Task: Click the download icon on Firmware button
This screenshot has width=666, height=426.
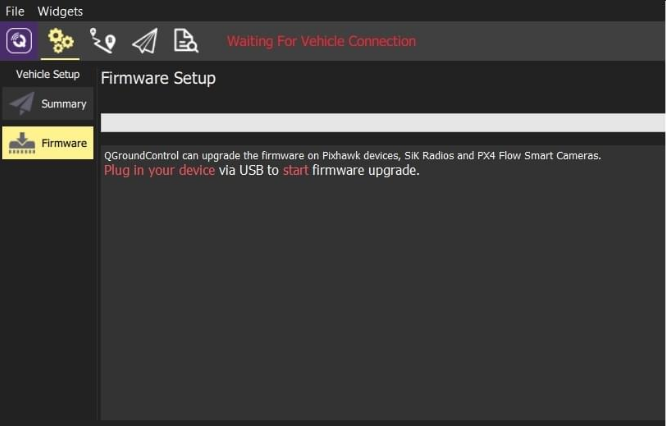Action: tap(22, 143)
